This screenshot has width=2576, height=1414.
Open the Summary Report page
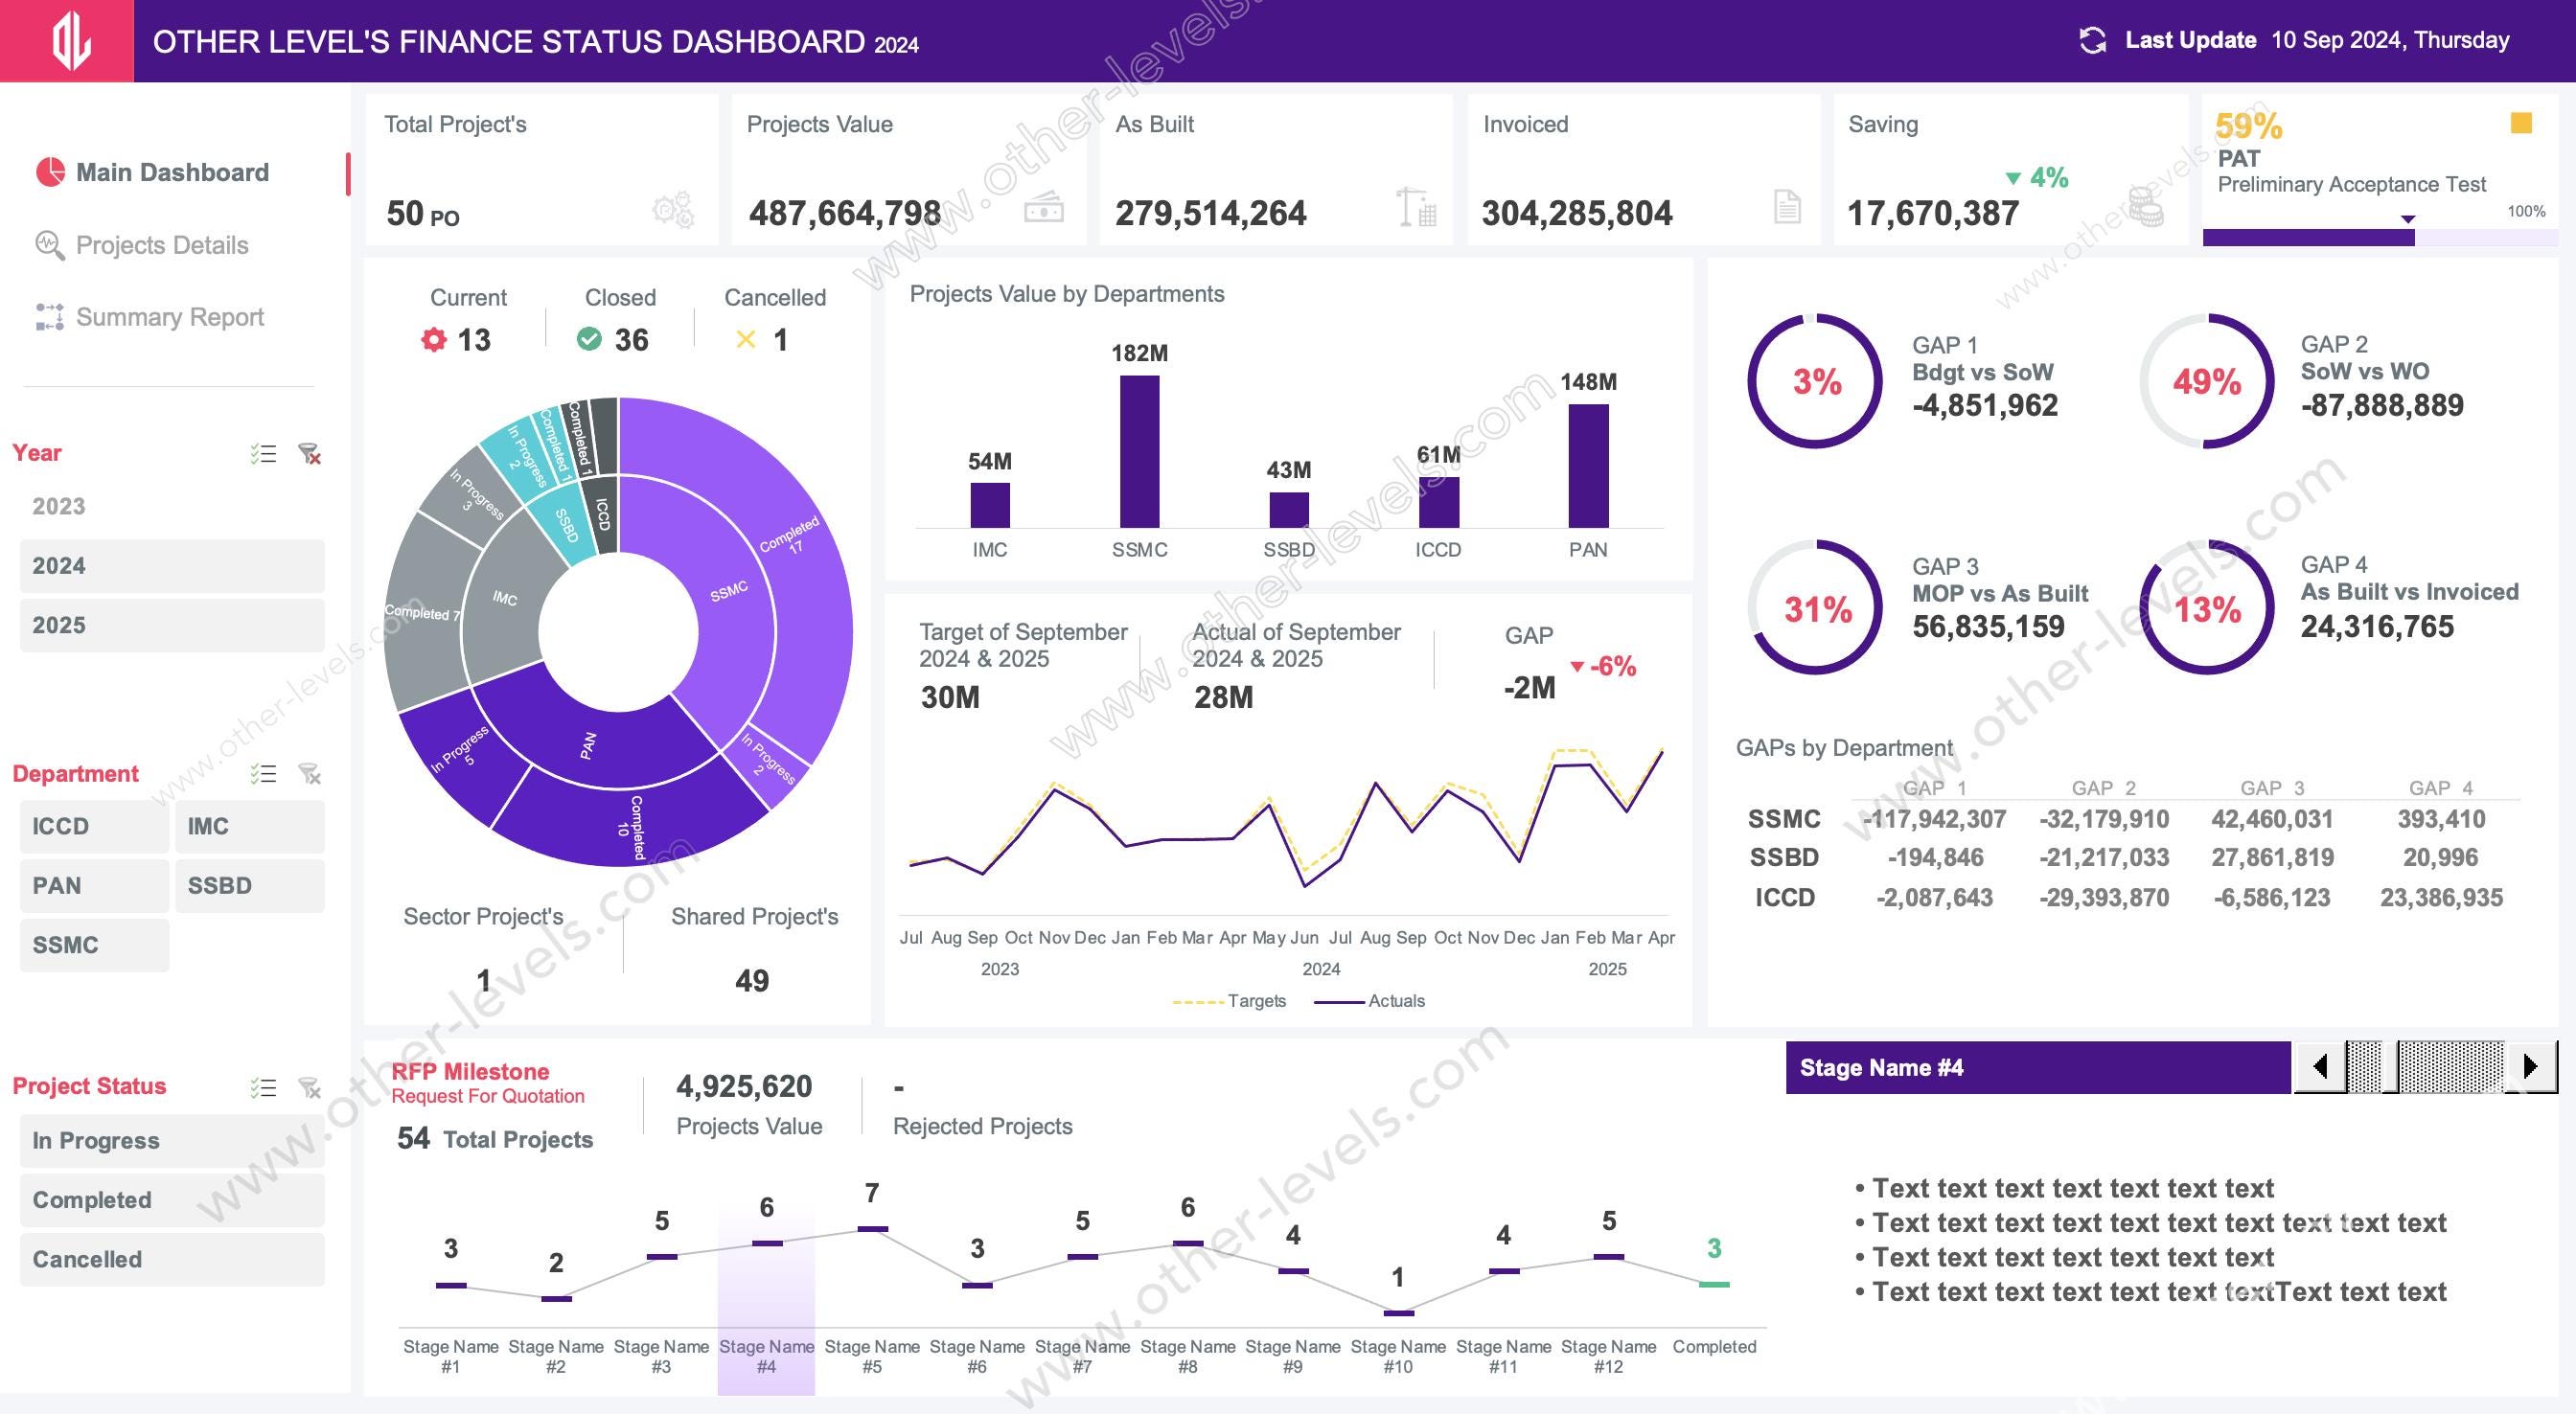[170, 317]
